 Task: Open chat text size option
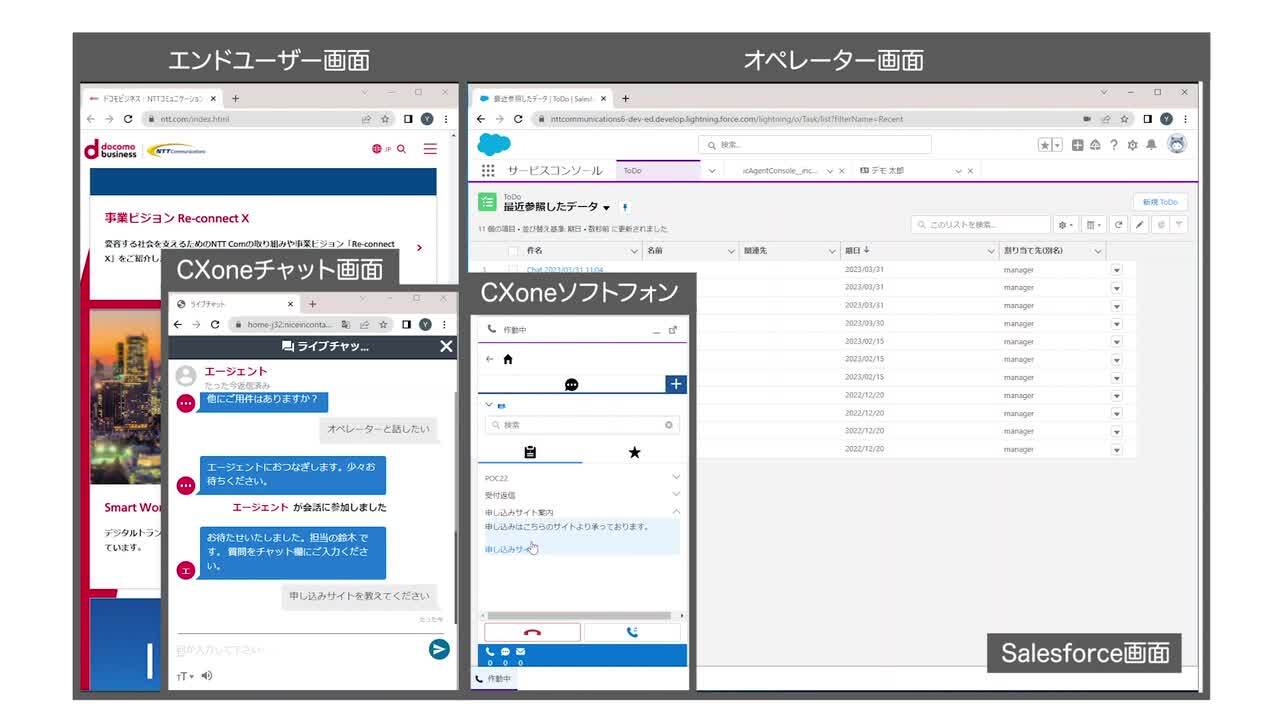185,676
